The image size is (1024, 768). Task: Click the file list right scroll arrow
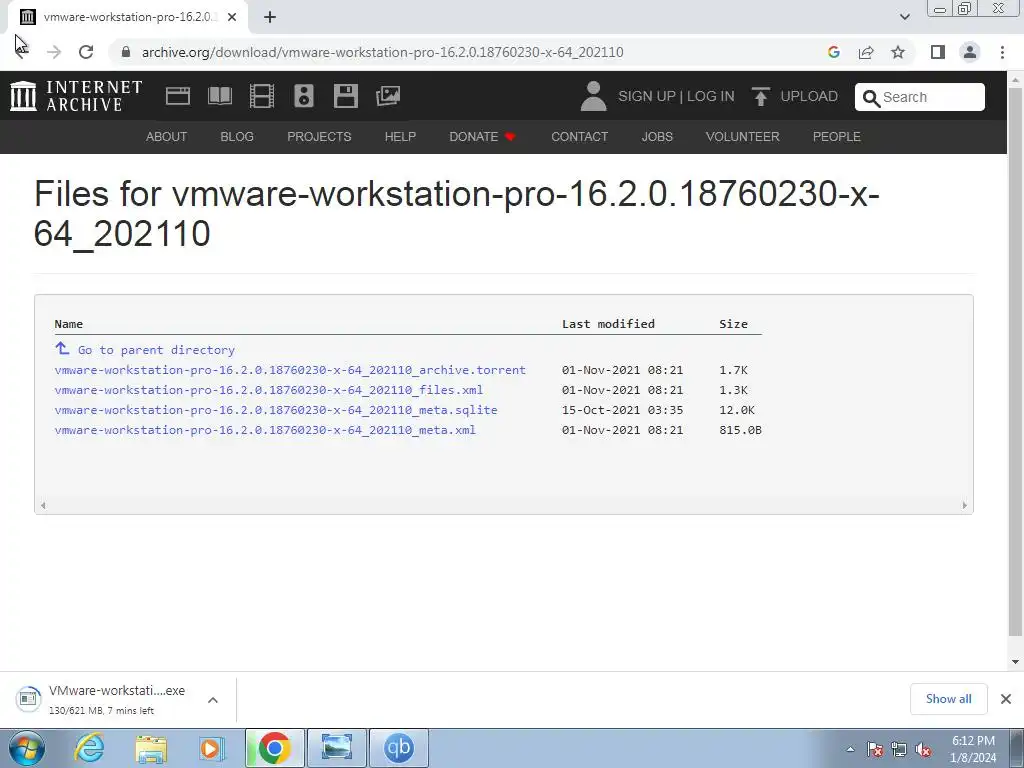click(965, 505)
